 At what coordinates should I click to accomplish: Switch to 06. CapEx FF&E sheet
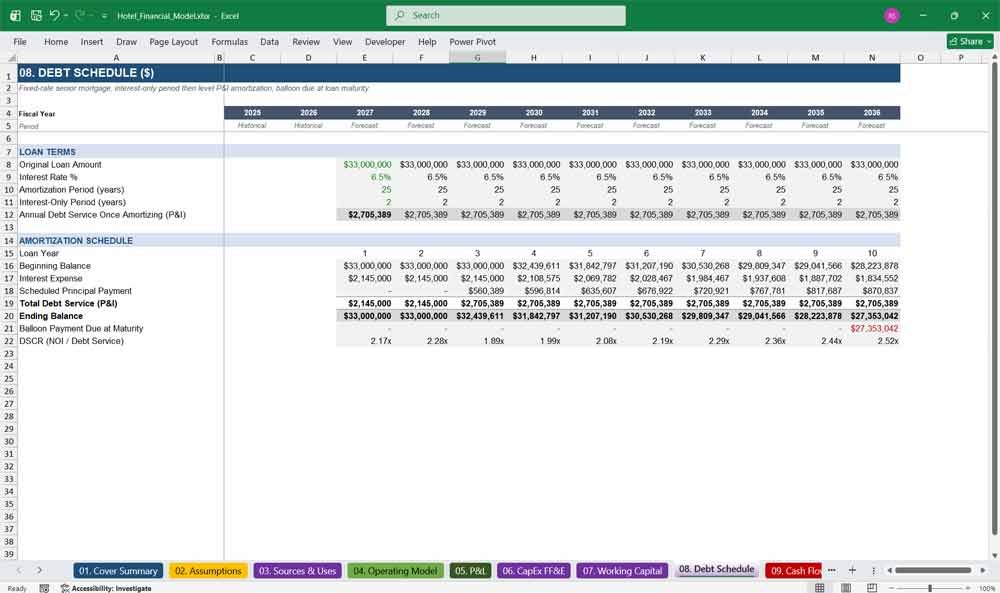(534, 571)
